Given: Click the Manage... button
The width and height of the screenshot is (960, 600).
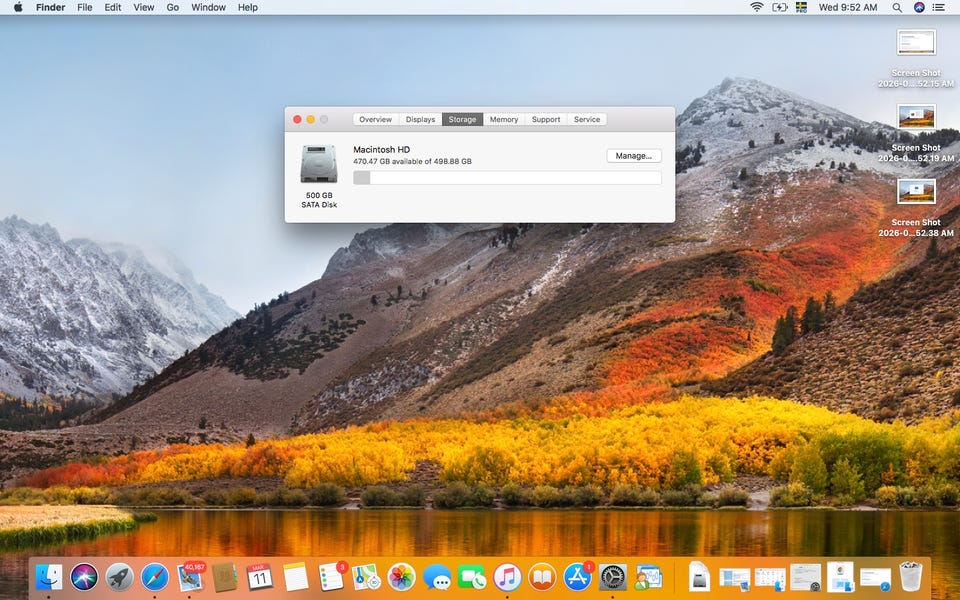Looking at the screenshot, I should click(x=633, y=156).
